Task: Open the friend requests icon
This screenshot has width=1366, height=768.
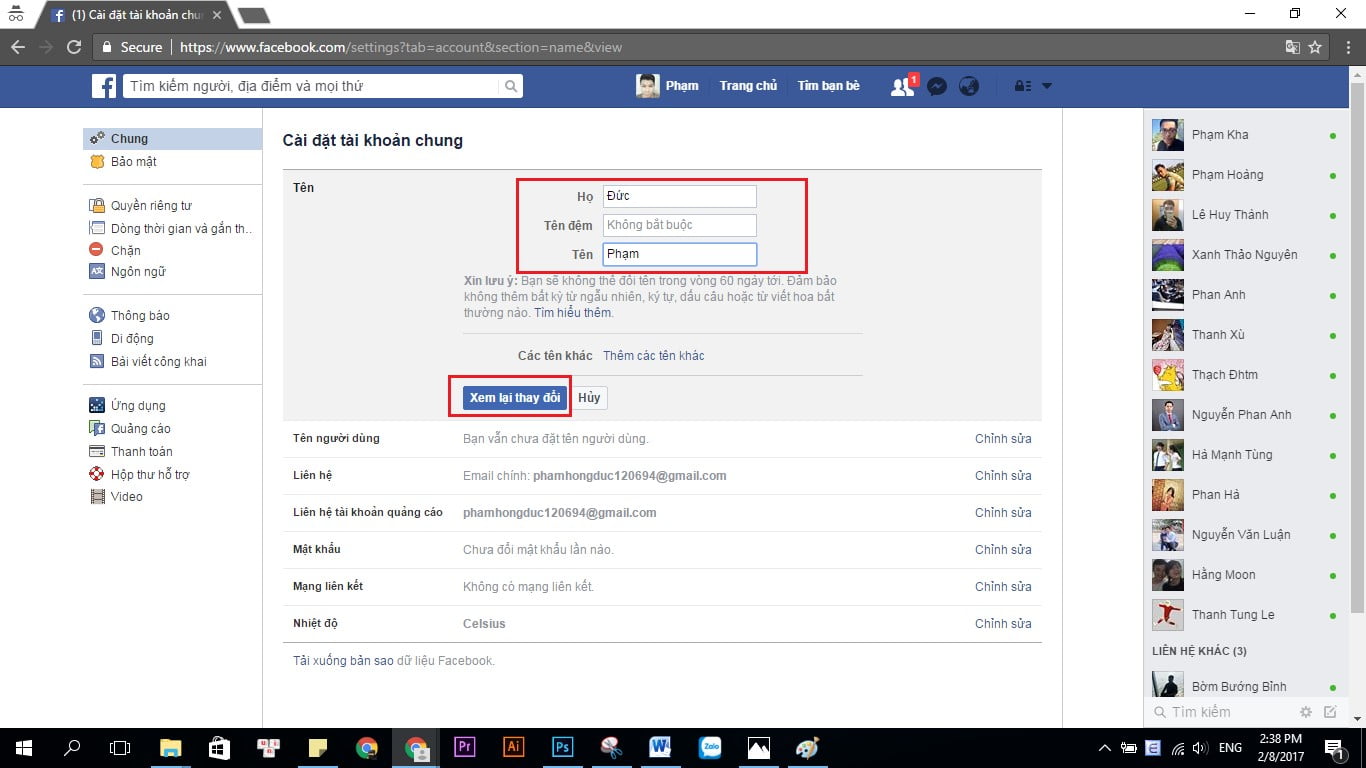Action: (x=902, y=87)
